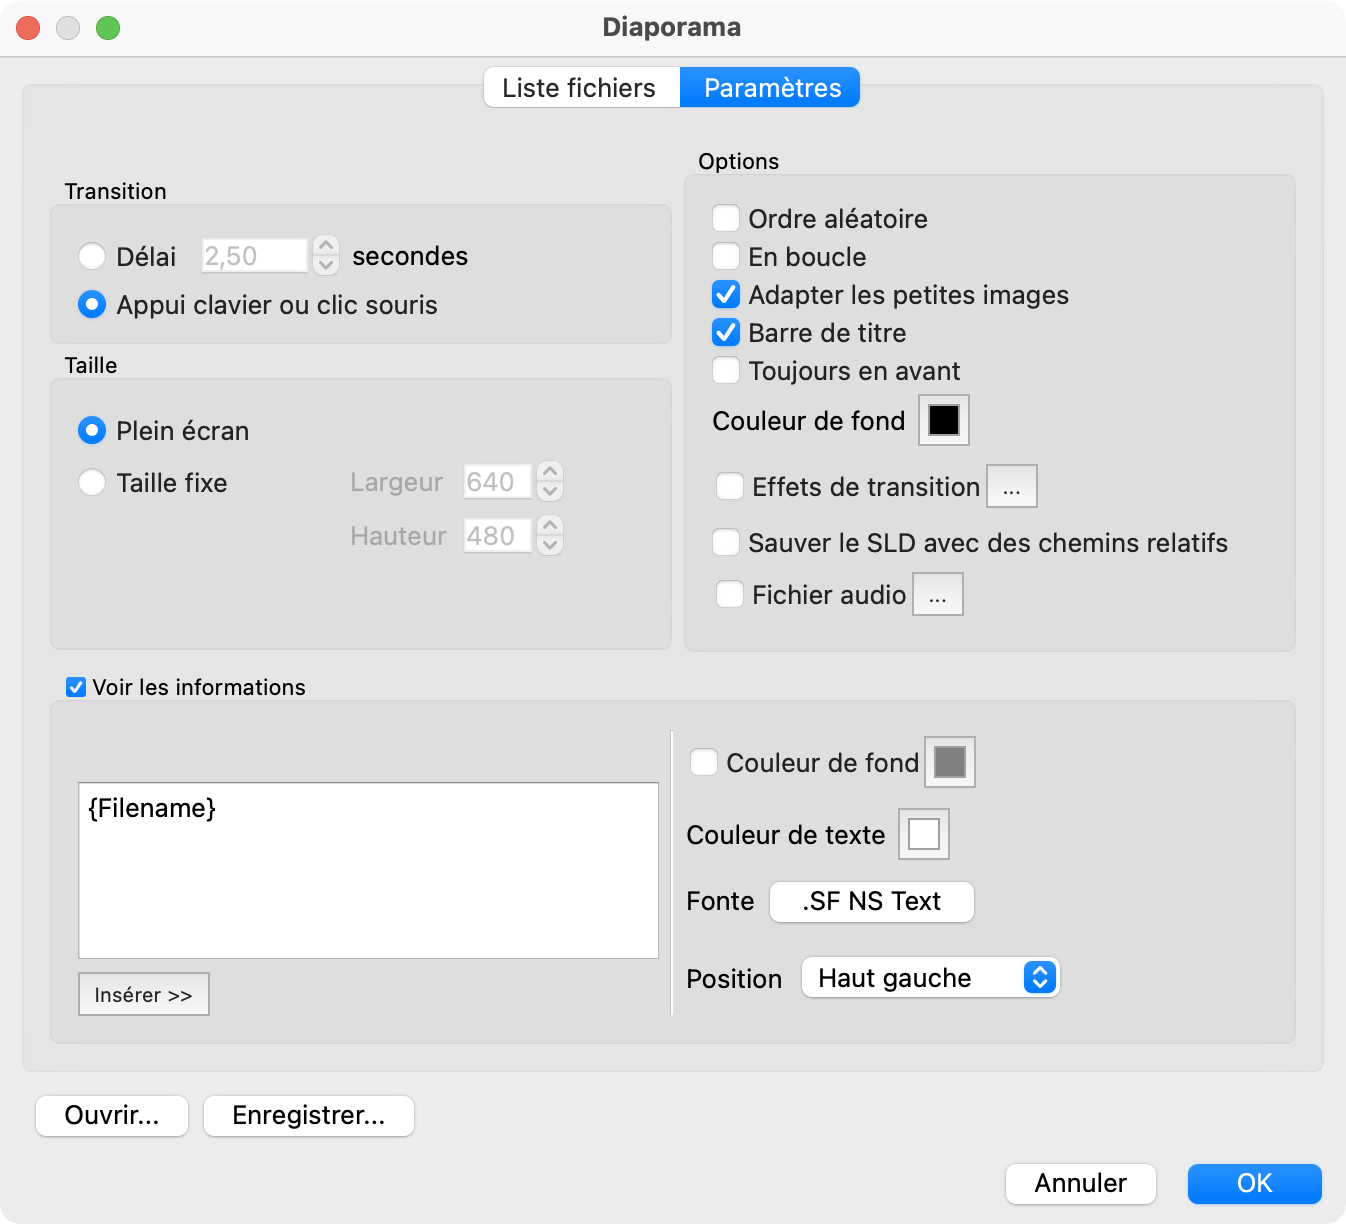Screen dimensions: 1346x1224
Task: Select the Taille fixe radio button
Action: pyautogui.click(x=92, y=483)
